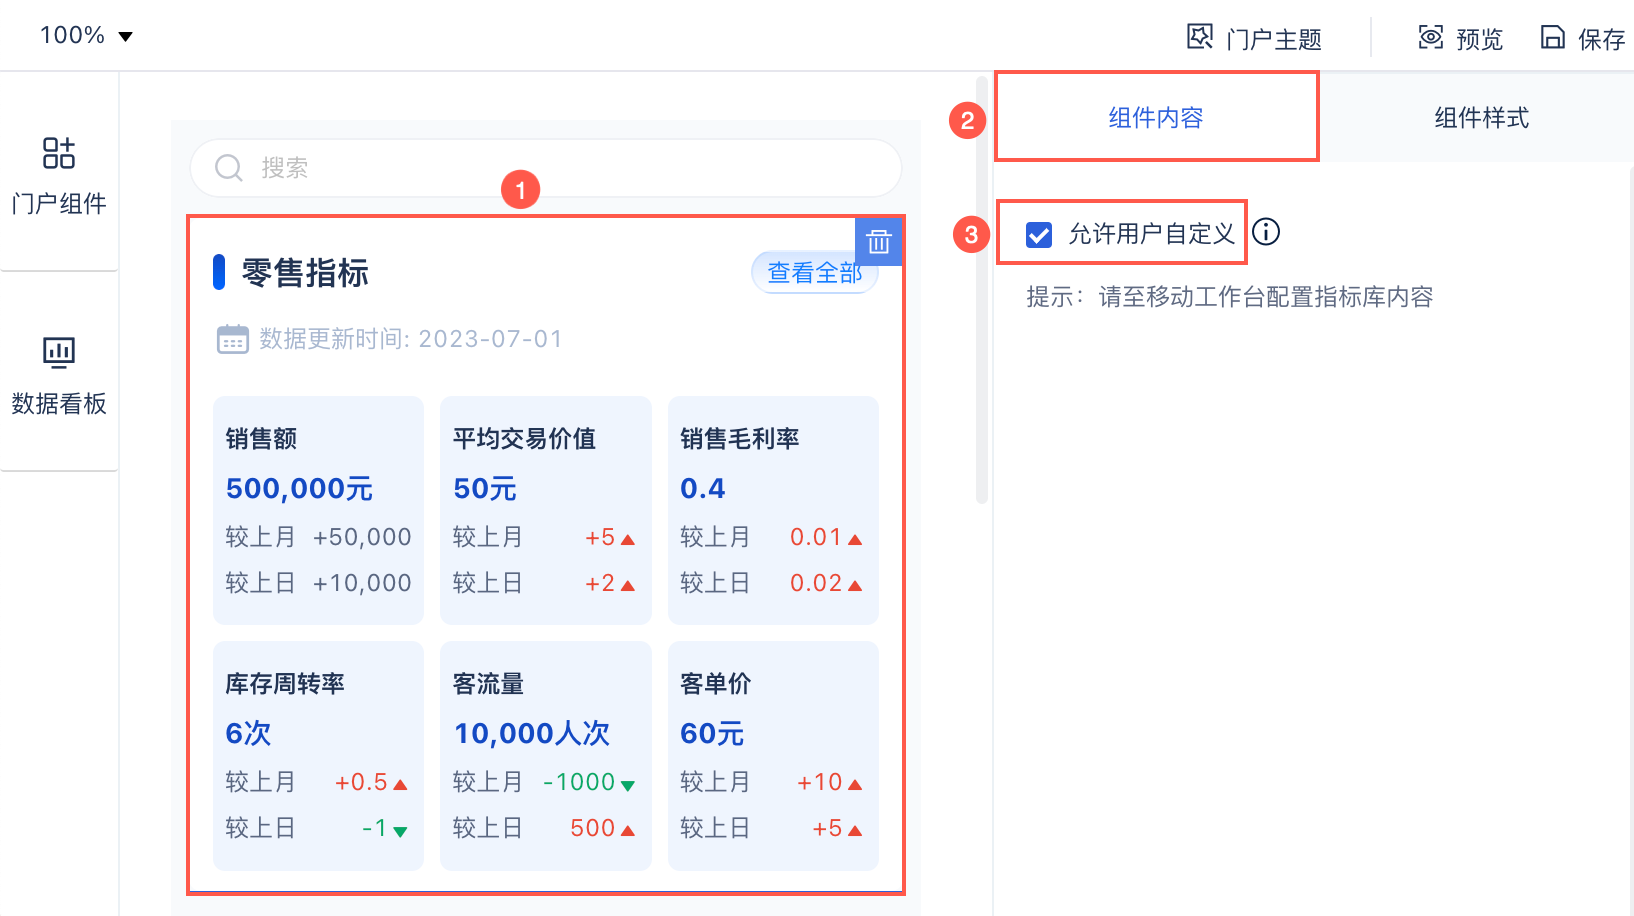Viewport: 1634px width, 916px height.
Task: Click the calendar icon by 数据更新时间
Action: coord(233,339)
